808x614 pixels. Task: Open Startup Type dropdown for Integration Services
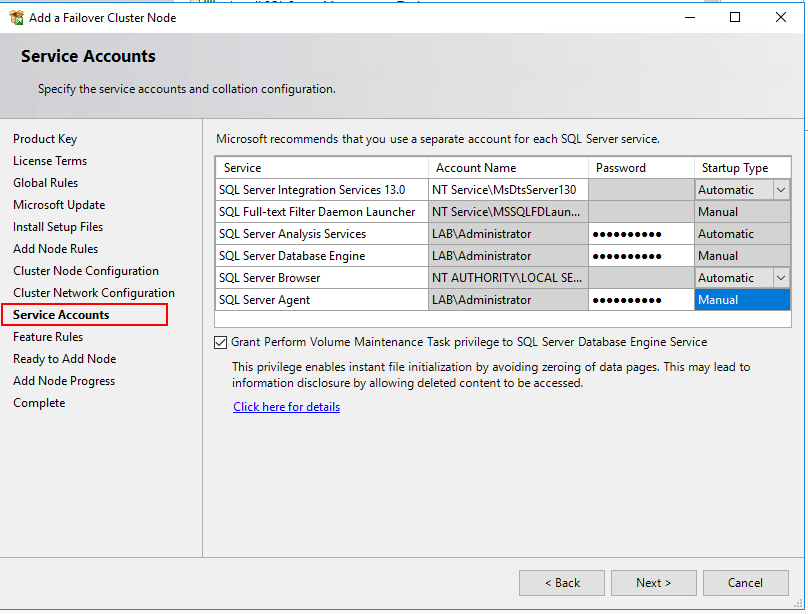pyautogui.click(x=781, y=190)
